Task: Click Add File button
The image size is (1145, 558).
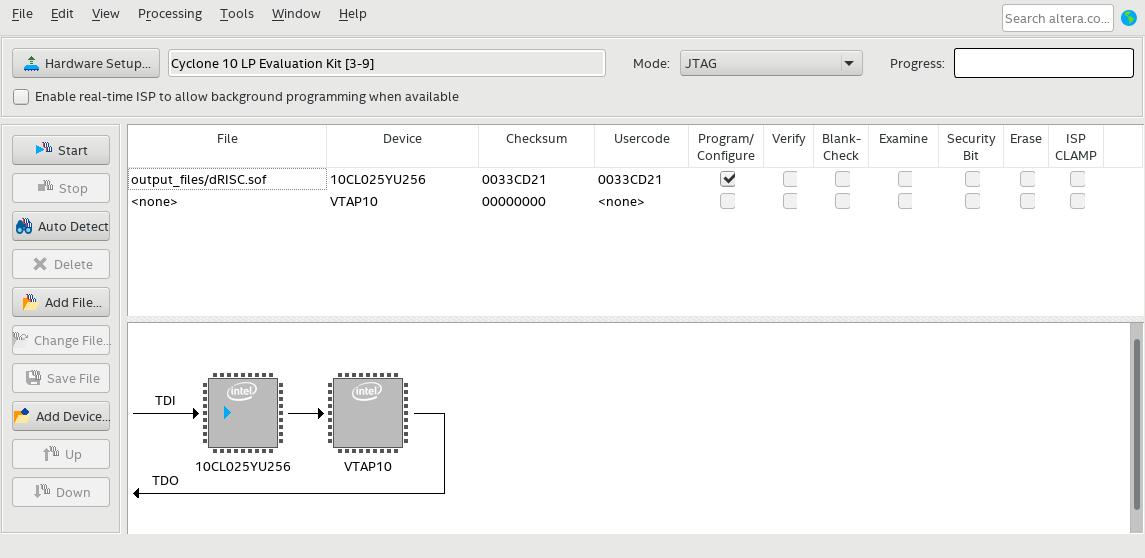Action: pos(61,302)
